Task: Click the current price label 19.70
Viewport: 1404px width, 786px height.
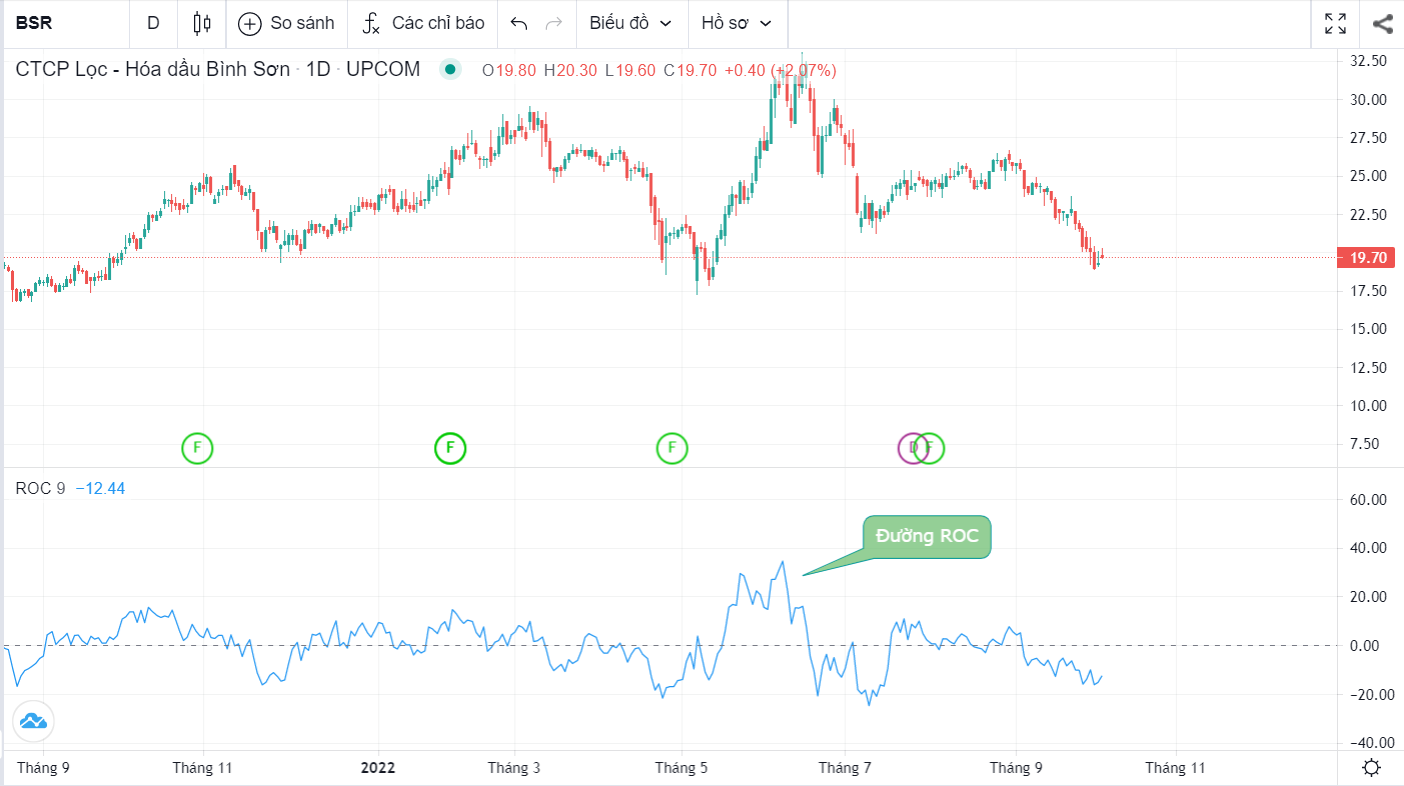Action: [1367, 258]
